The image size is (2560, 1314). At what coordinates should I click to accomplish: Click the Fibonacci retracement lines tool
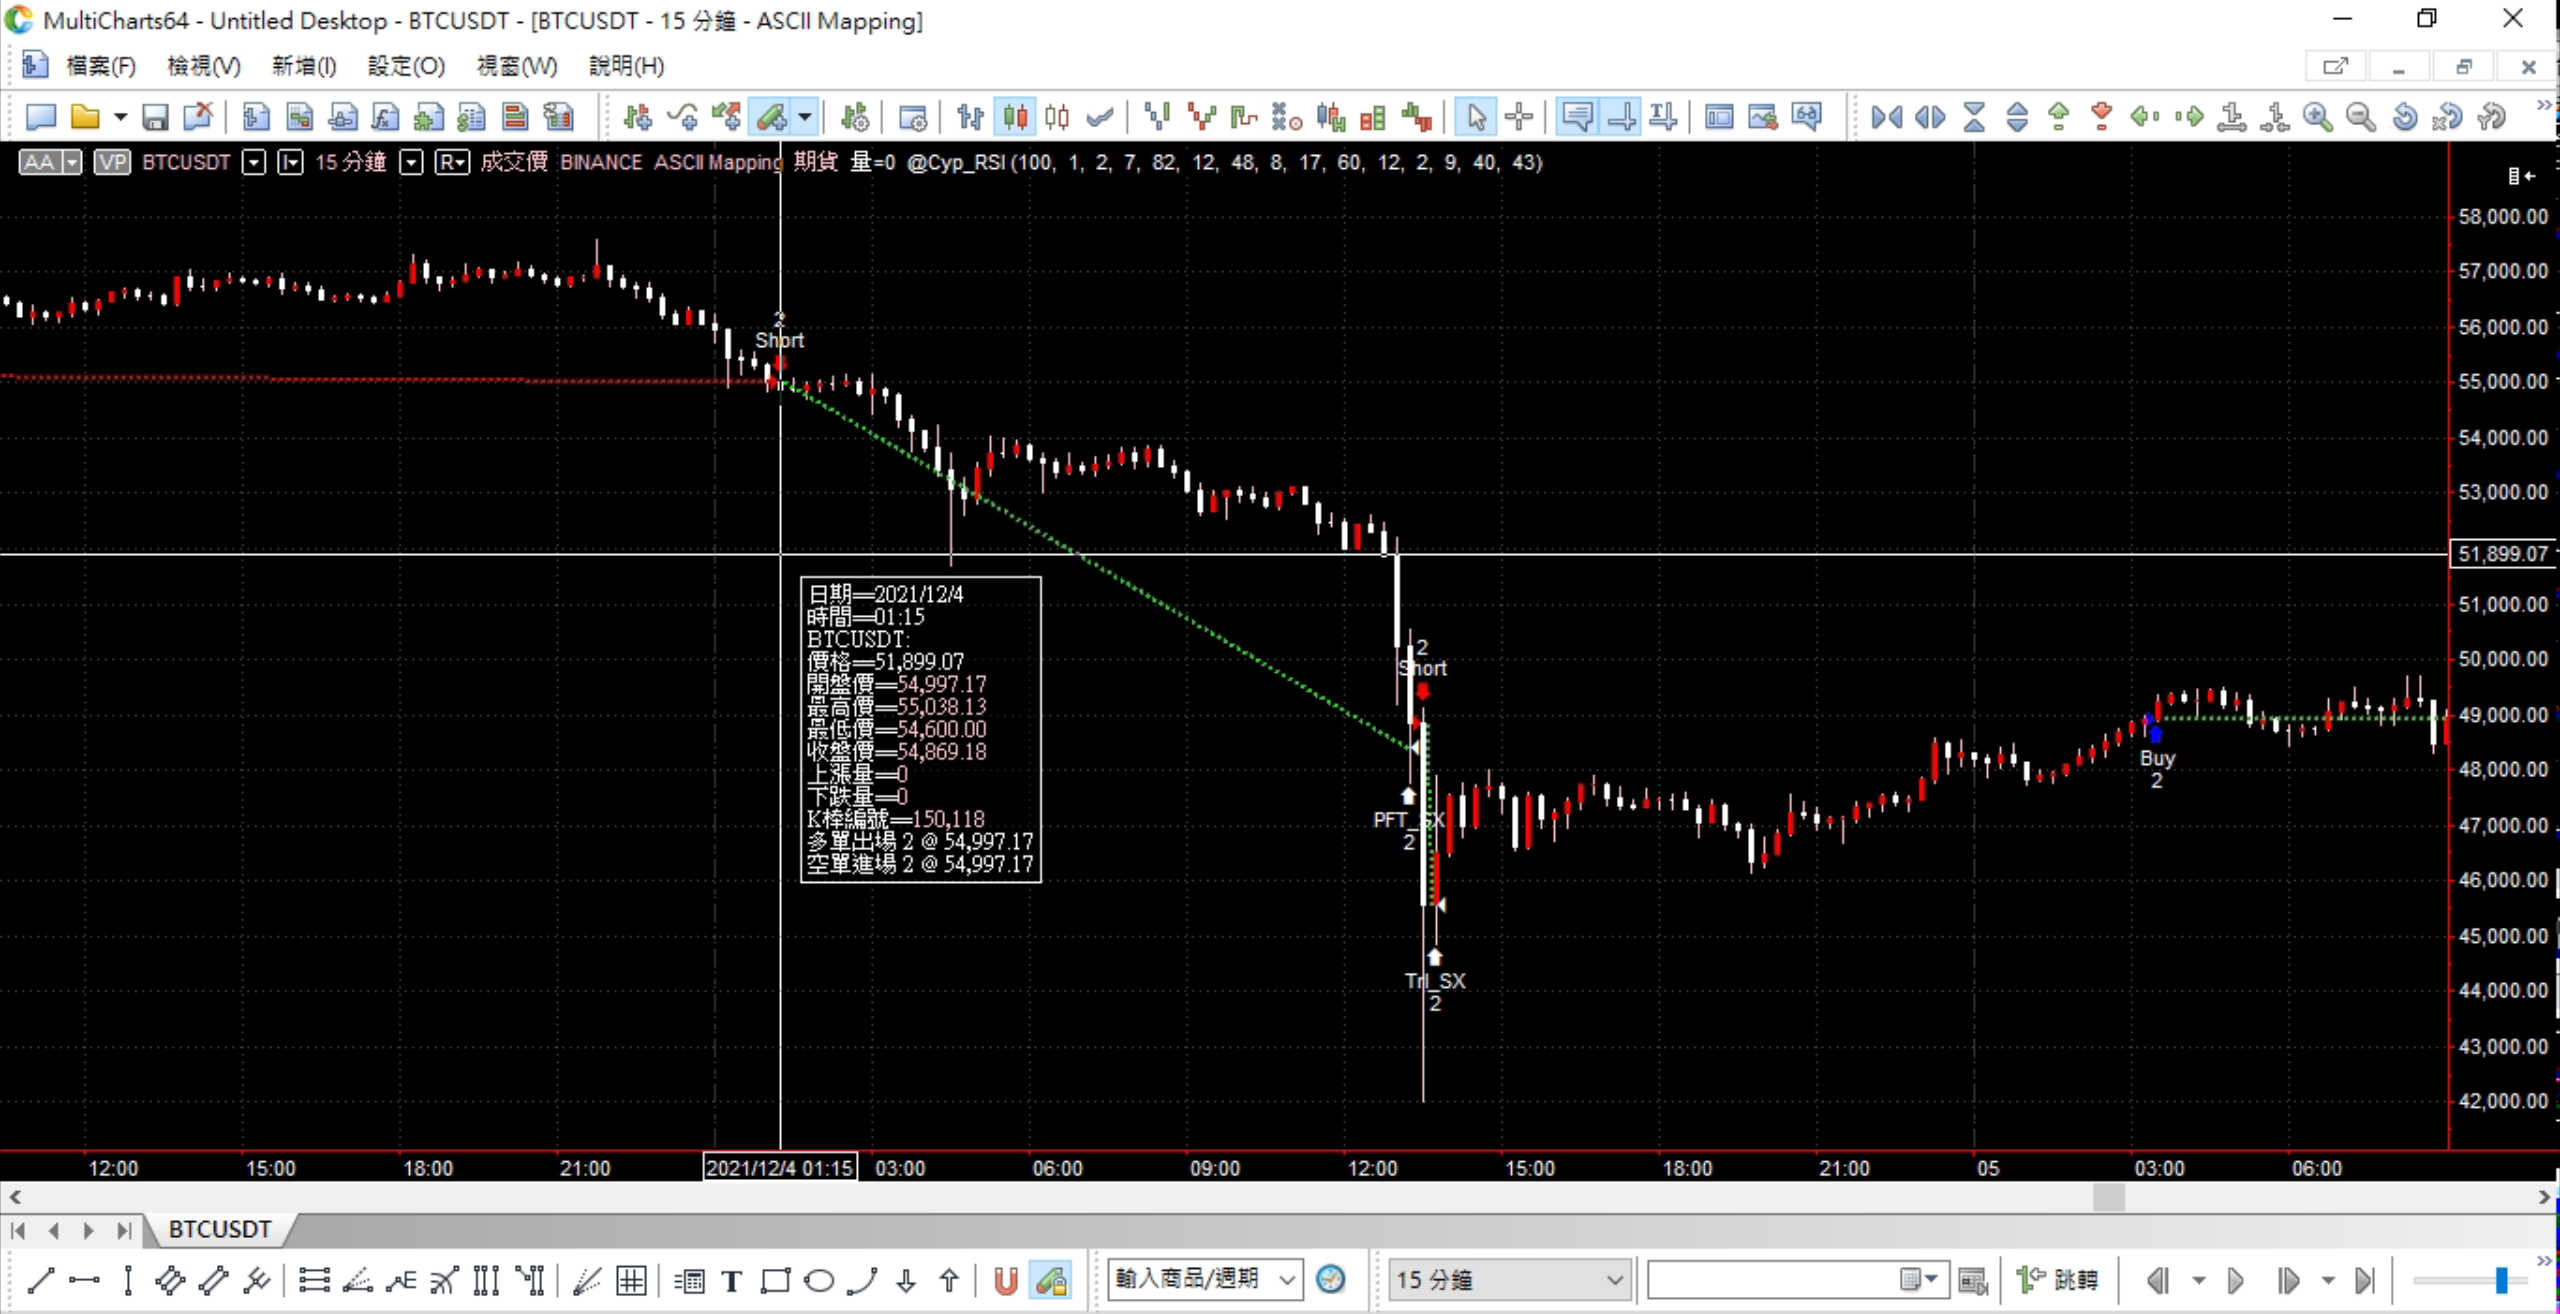click(313, 1280)
